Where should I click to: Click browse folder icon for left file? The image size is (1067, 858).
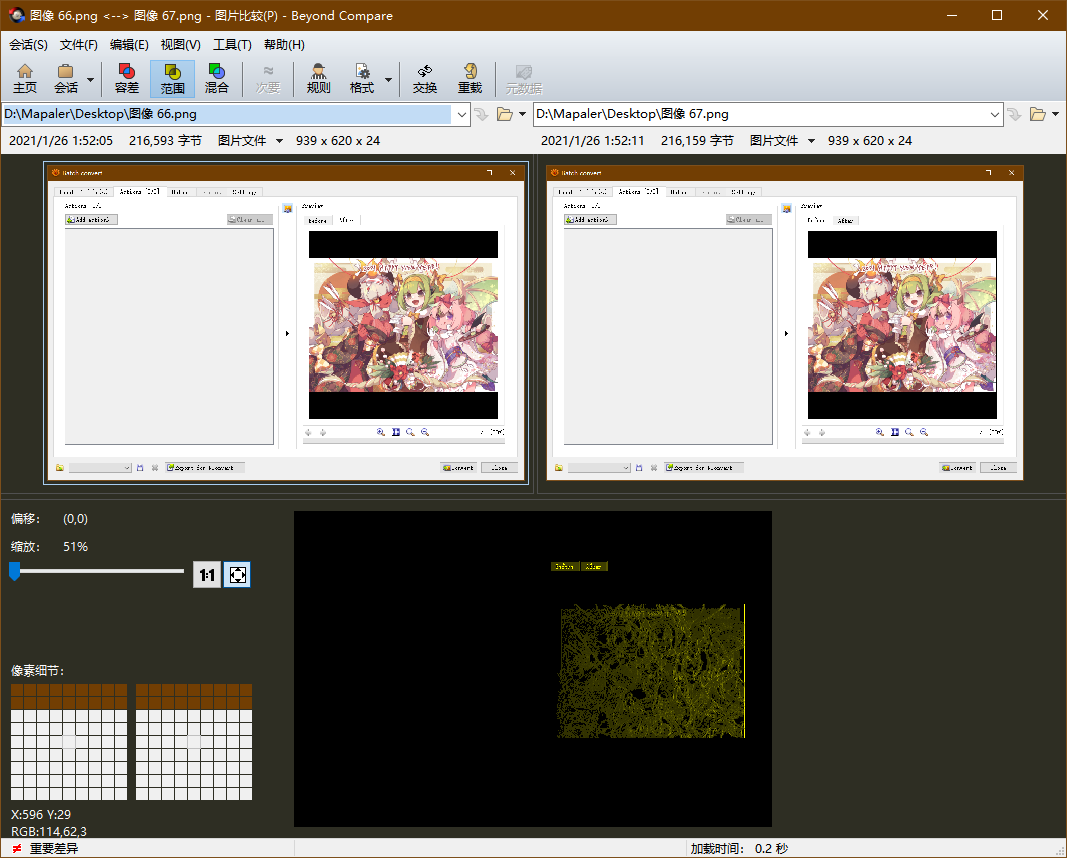click(505, 114)
